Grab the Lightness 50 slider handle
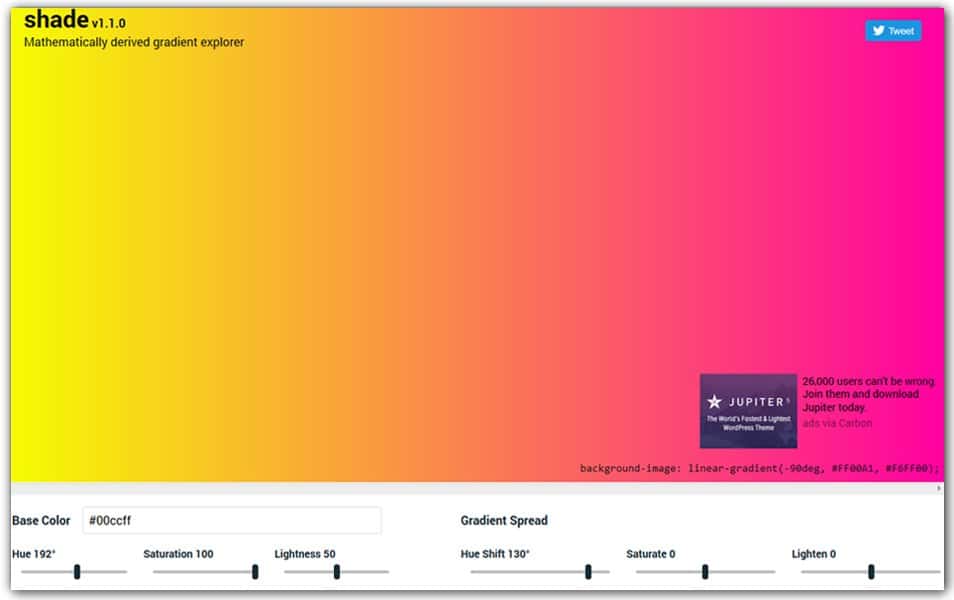 [337, 571]
